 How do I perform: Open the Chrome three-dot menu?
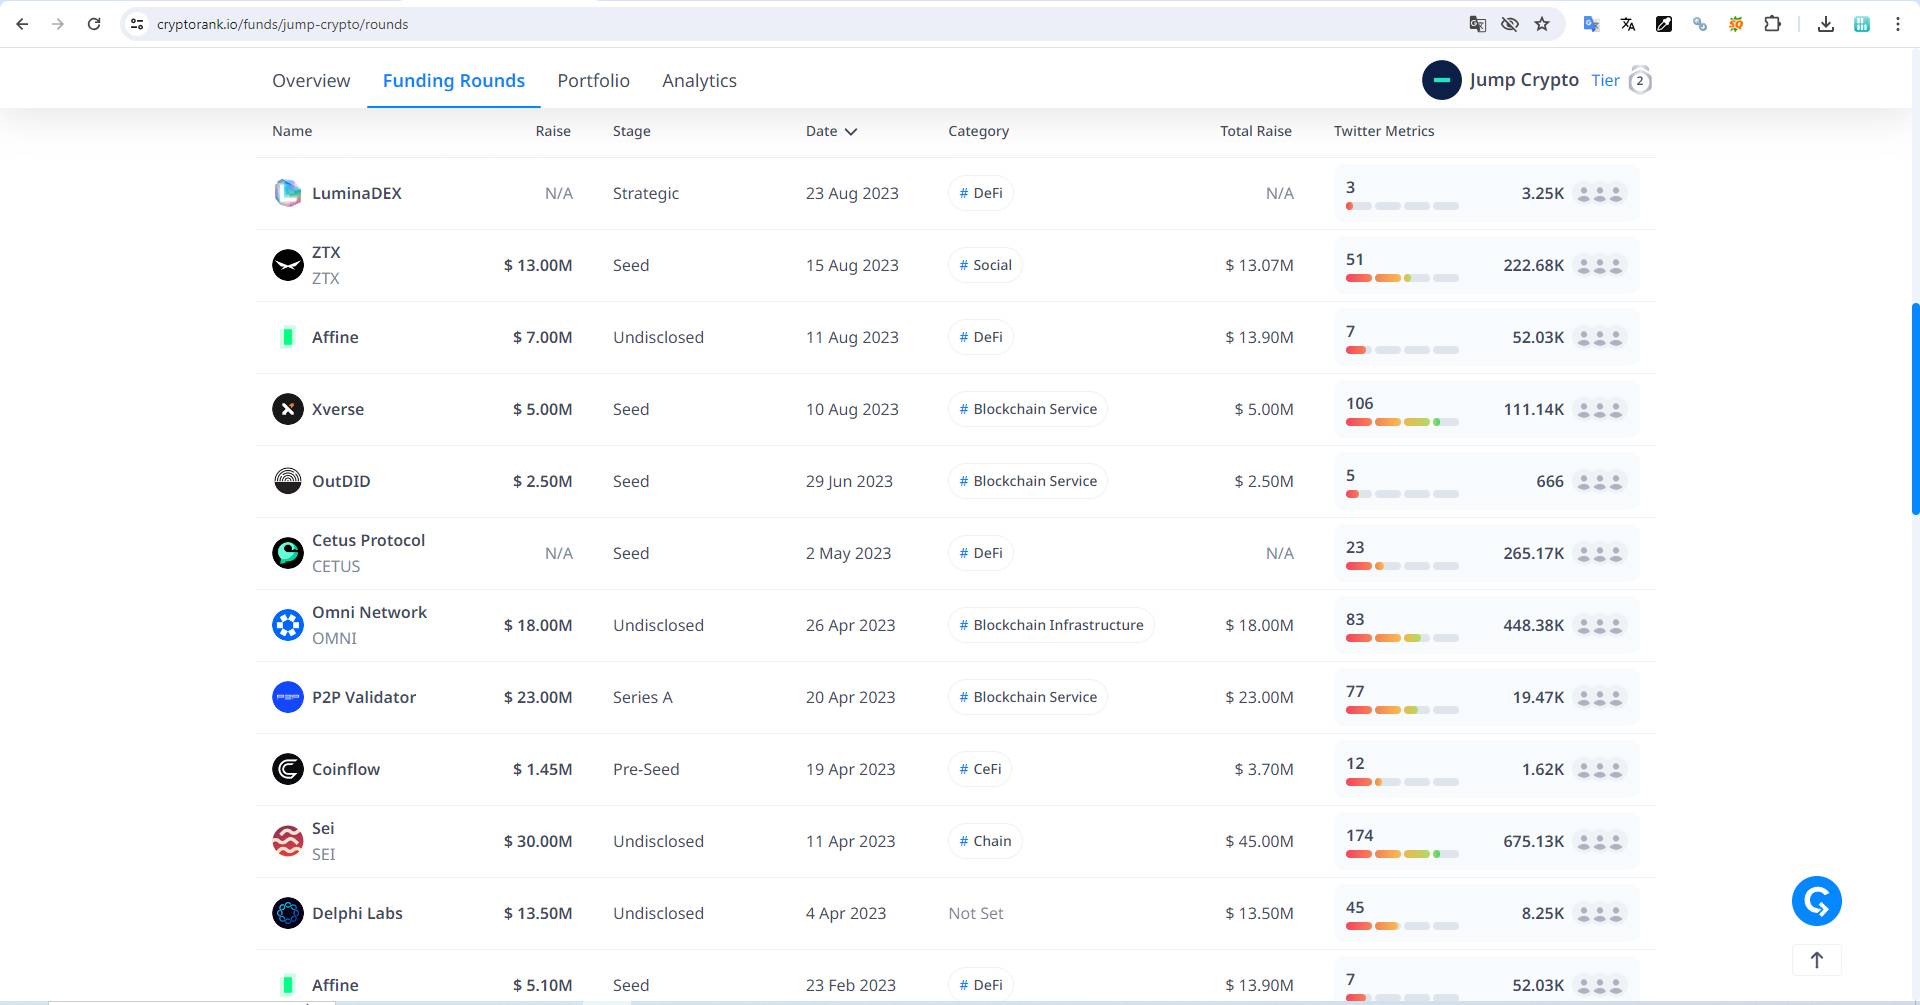tap(1897, 24)
